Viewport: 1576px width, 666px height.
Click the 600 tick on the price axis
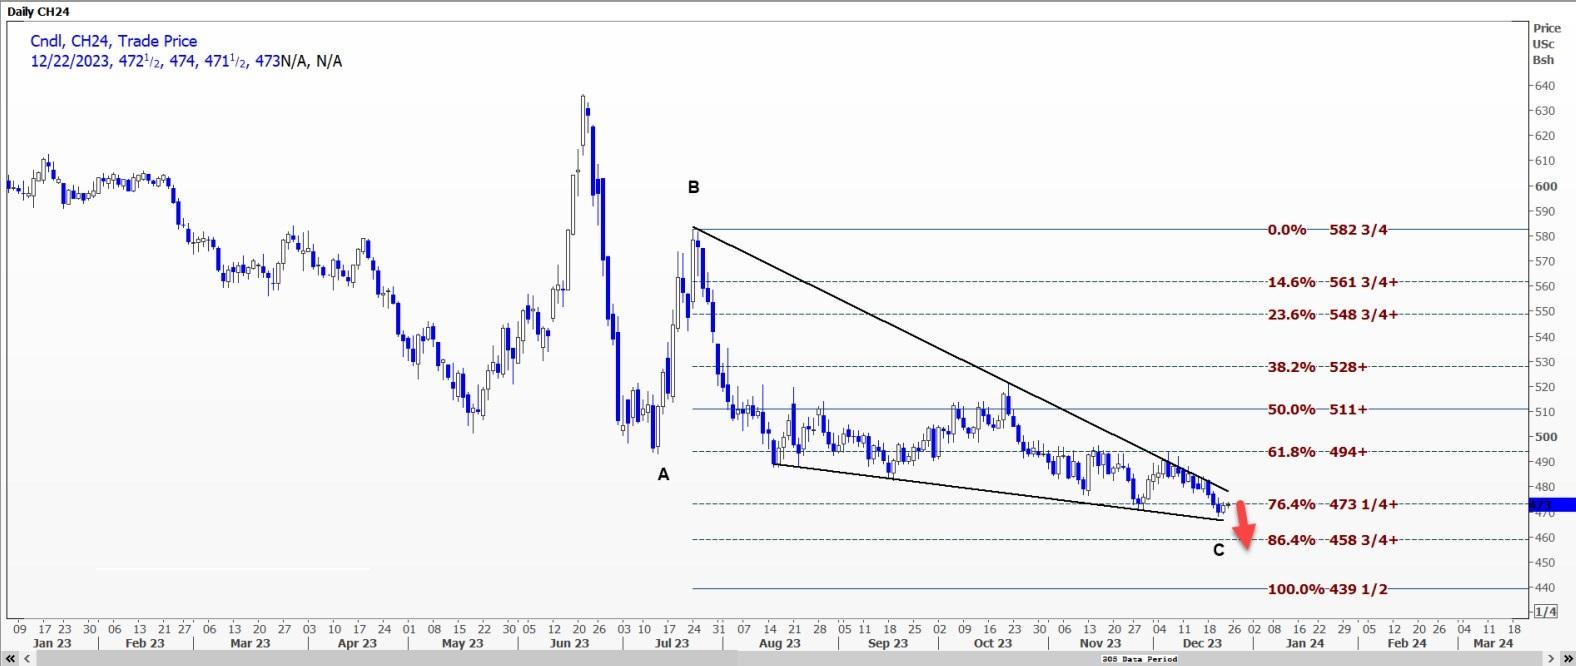click(1545, 186)
